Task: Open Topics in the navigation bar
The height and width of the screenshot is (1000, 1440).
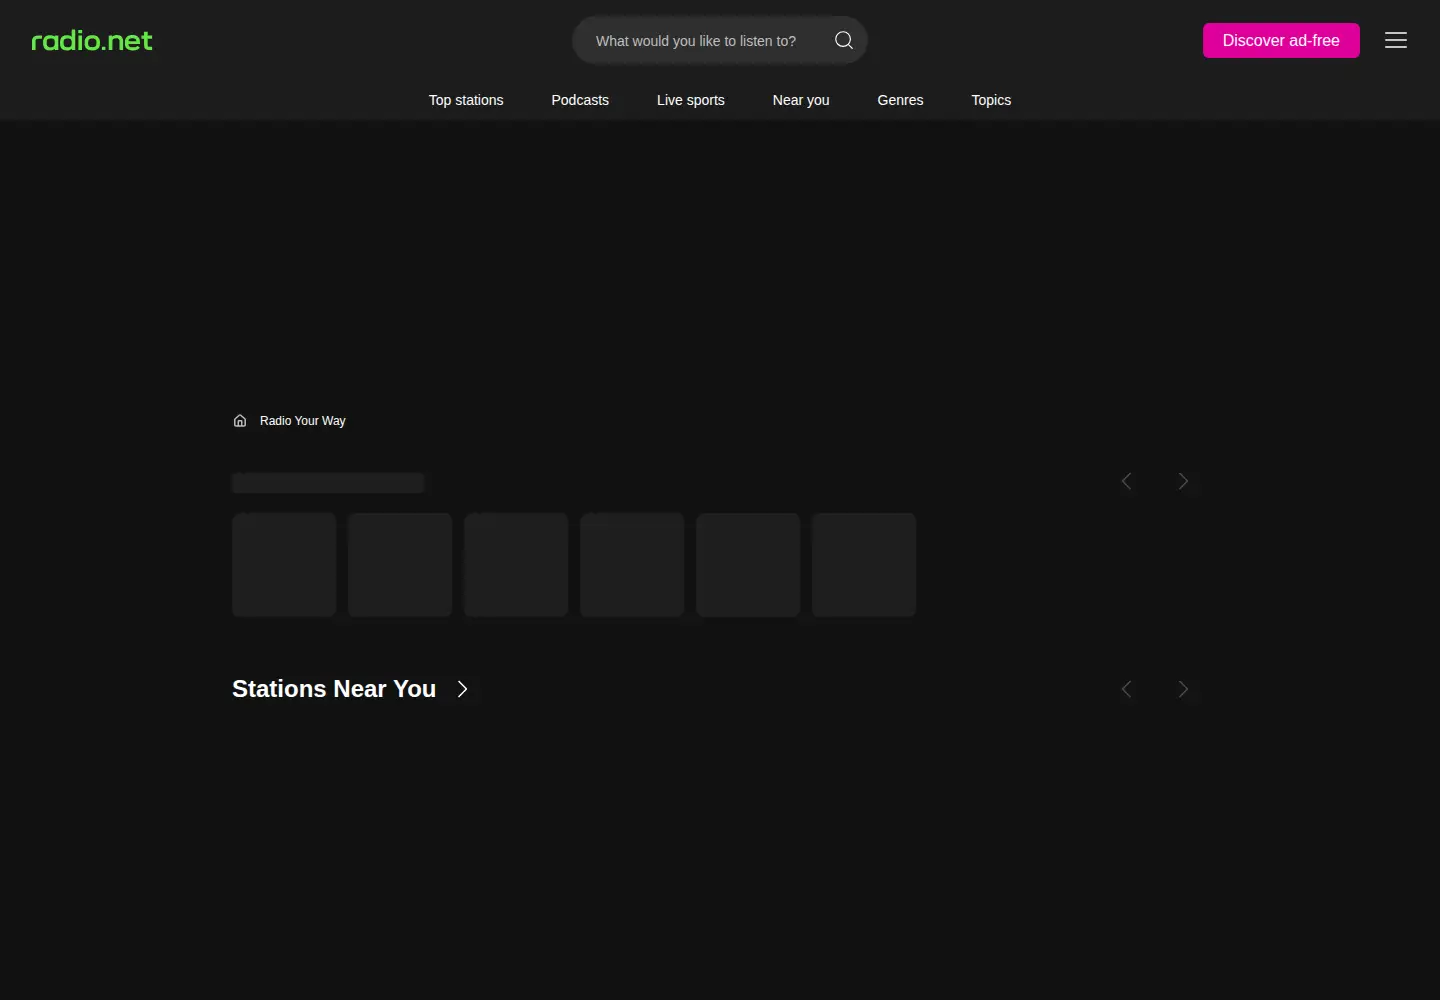Action: (991, 100)
